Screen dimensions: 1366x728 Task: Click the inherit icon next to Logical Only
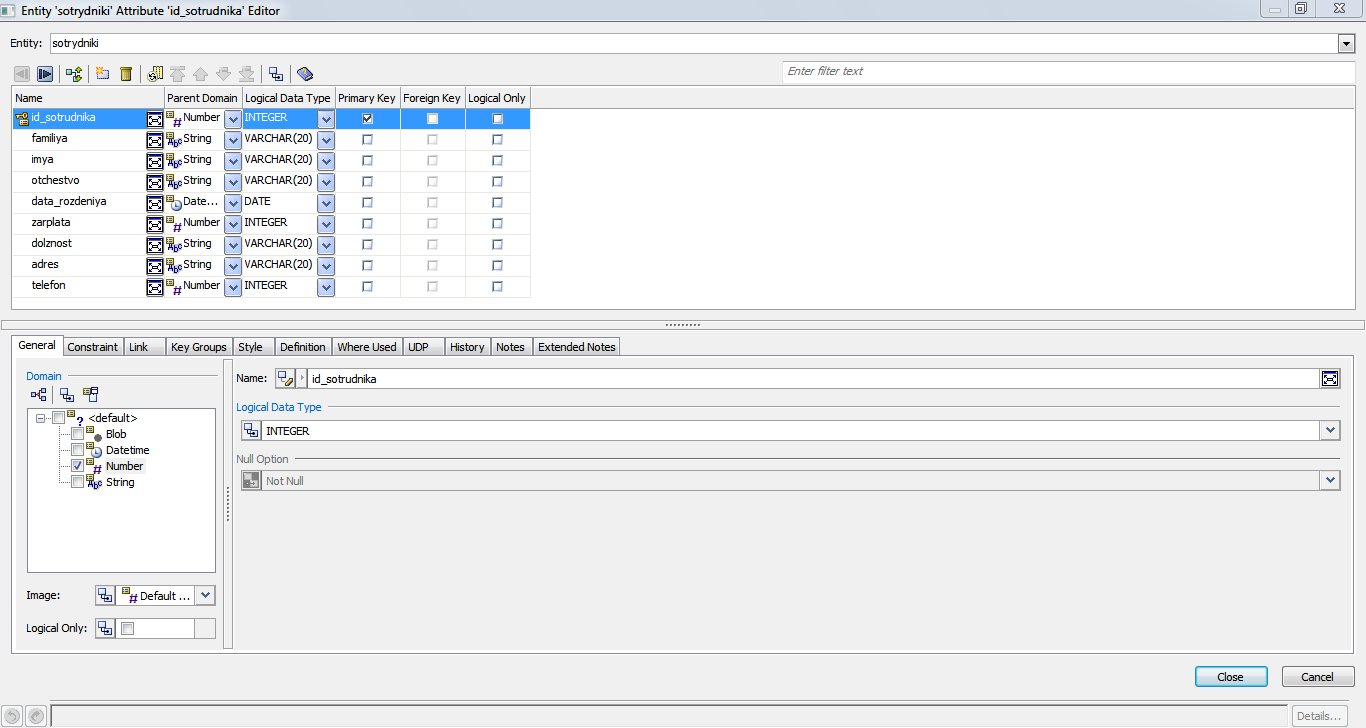(x=105, y=628)
